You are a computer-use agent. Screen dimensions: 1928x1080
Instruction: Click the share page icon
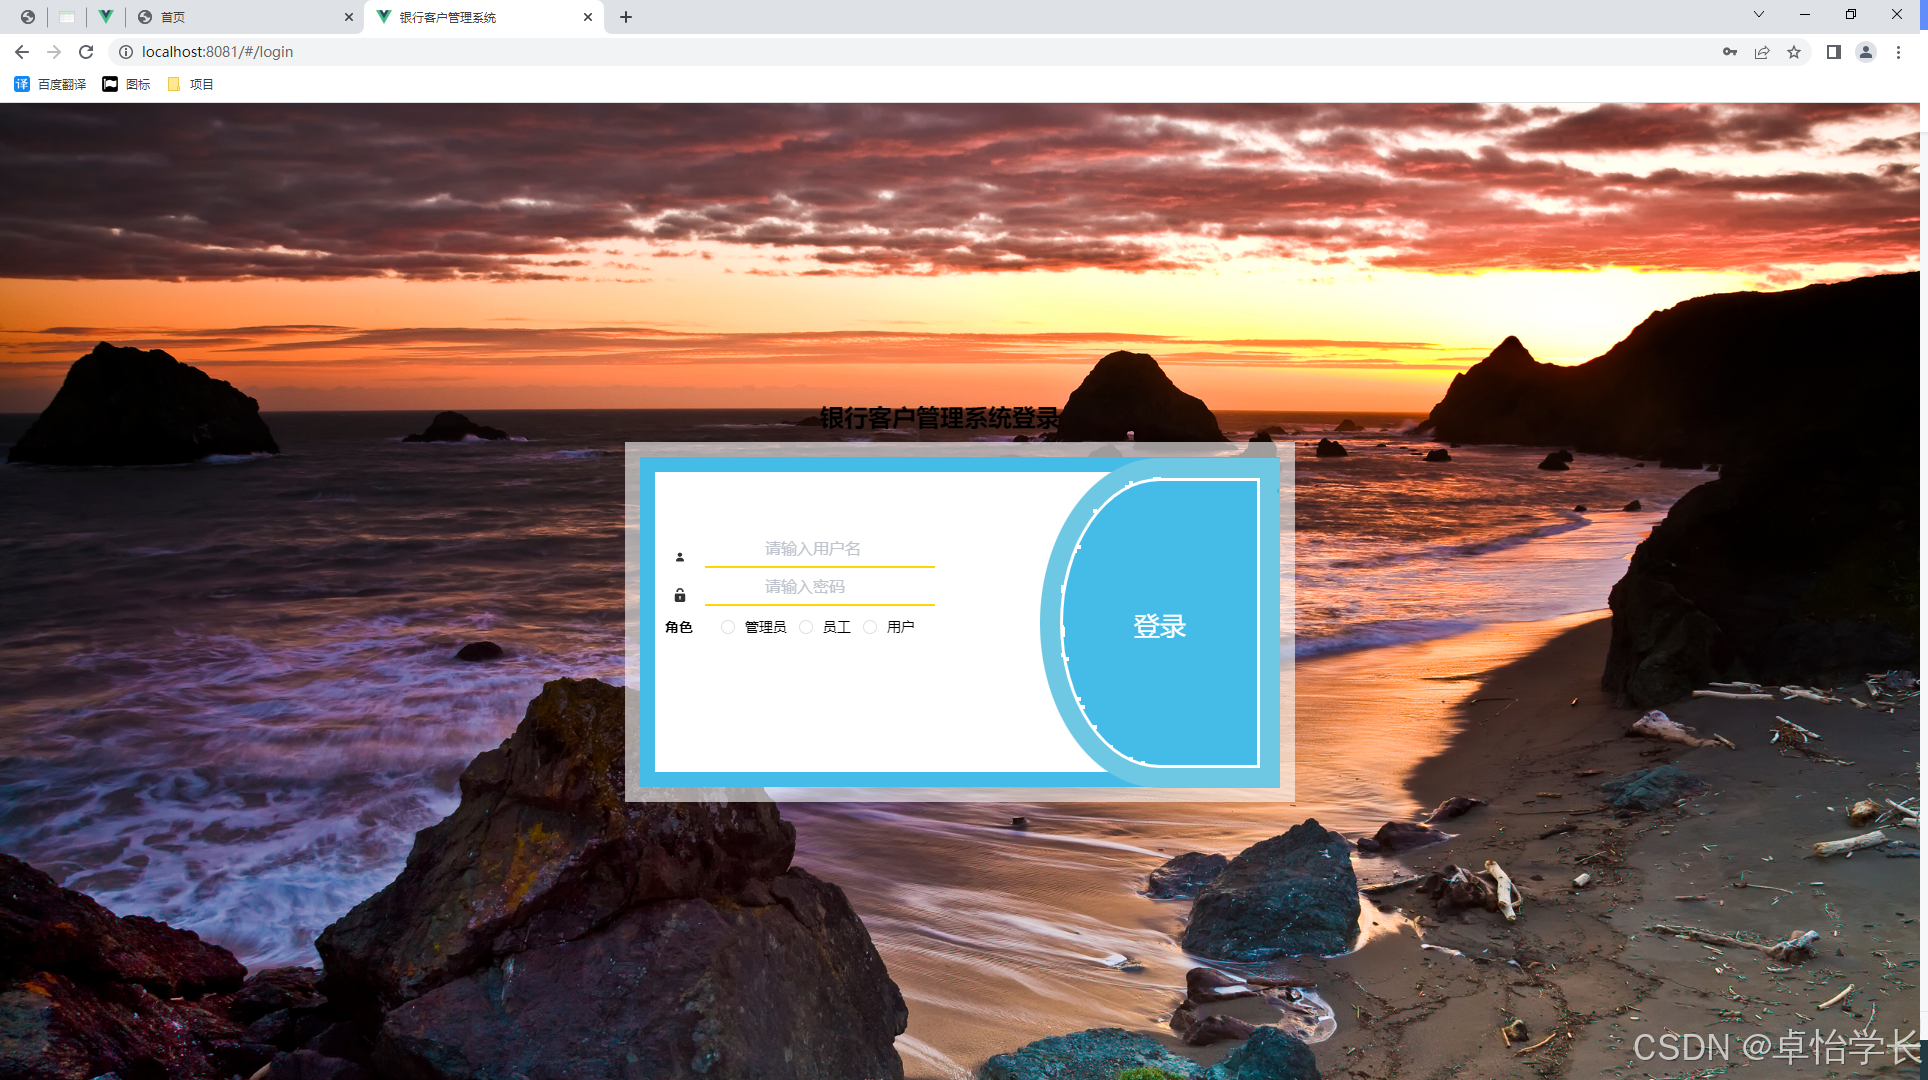(x=1762, y=52)
